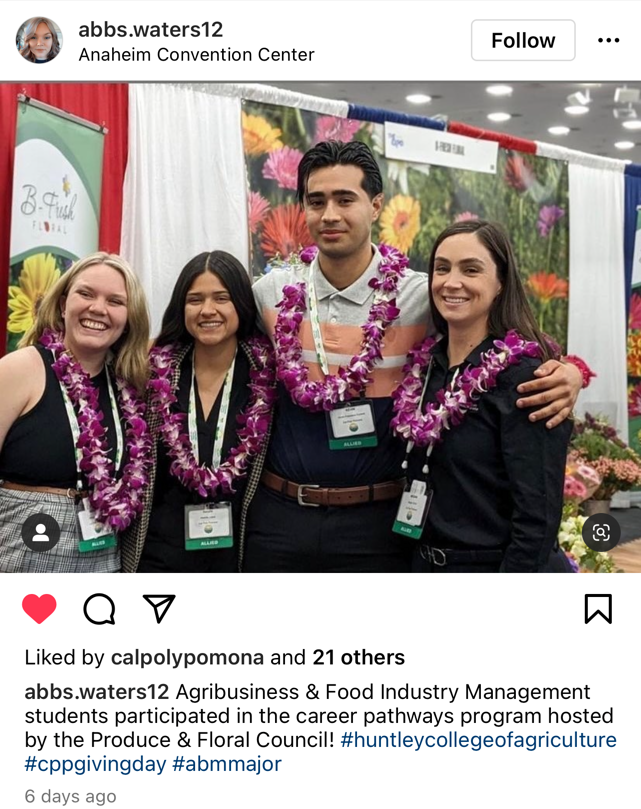Tap the 6 days ago timestamp

coord(71,796)
